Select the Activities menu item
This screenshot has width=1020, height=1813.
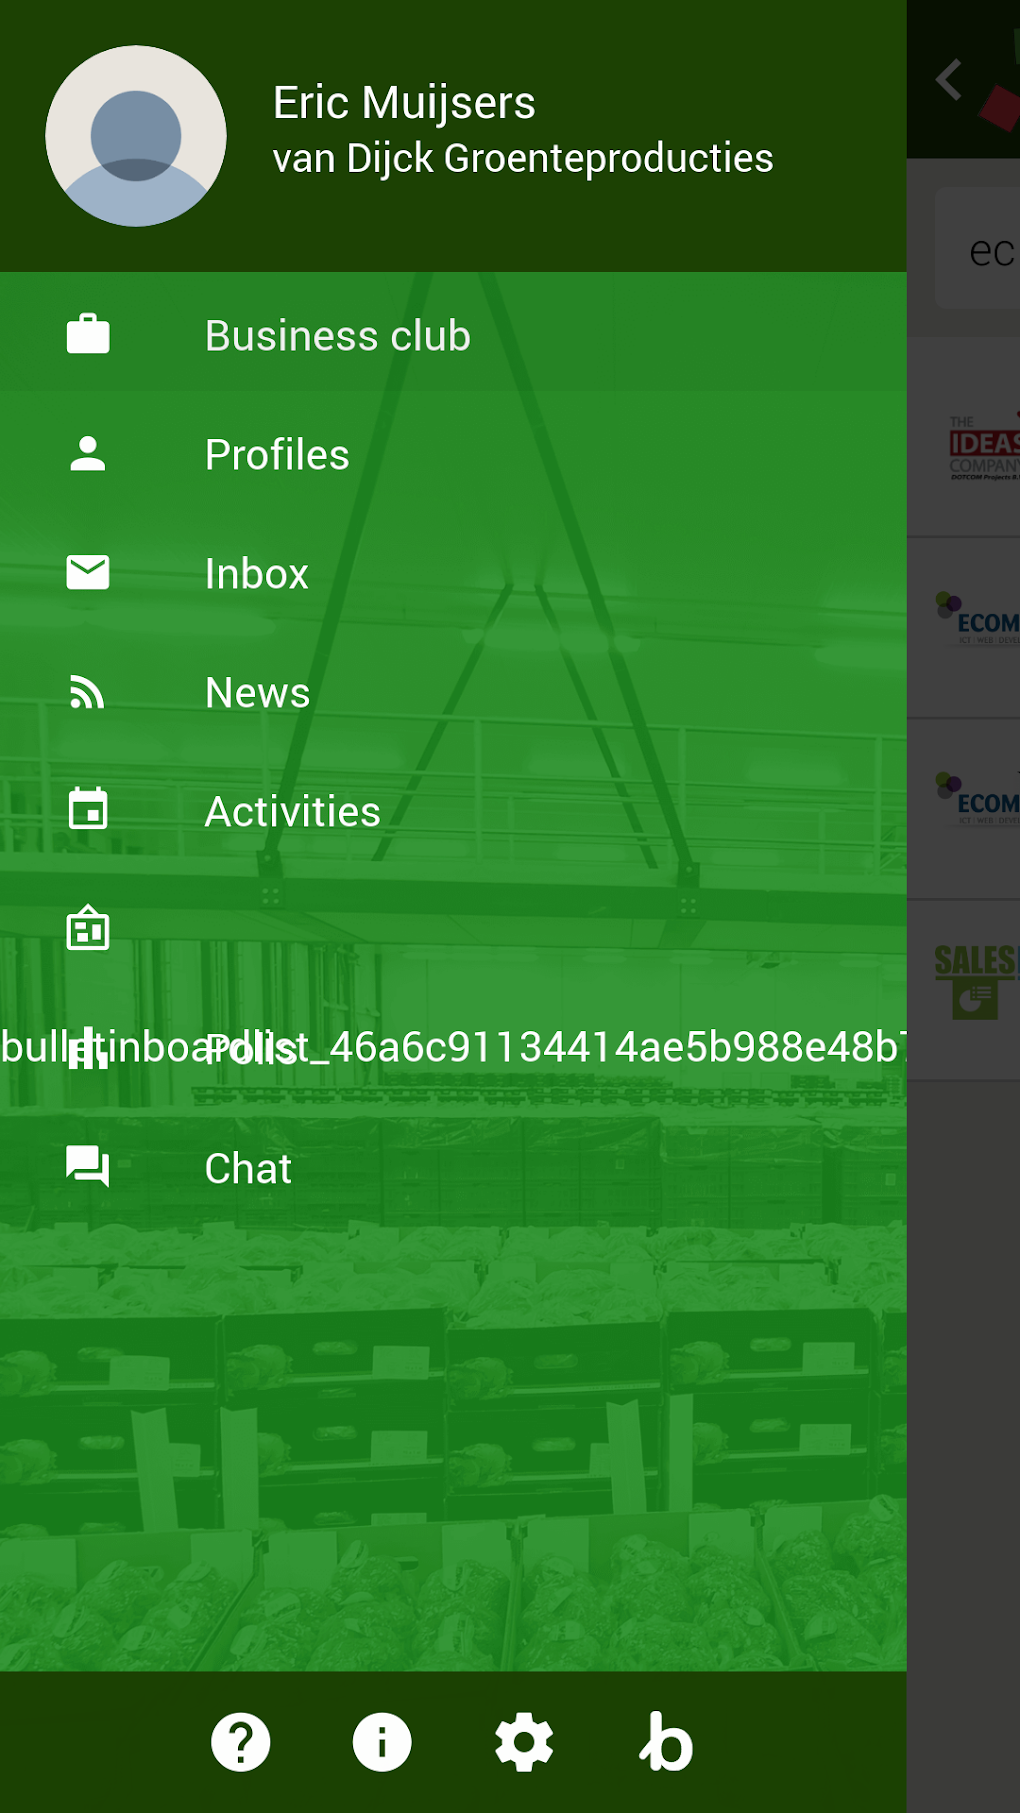pyautogui.click(x=453, y=811)
